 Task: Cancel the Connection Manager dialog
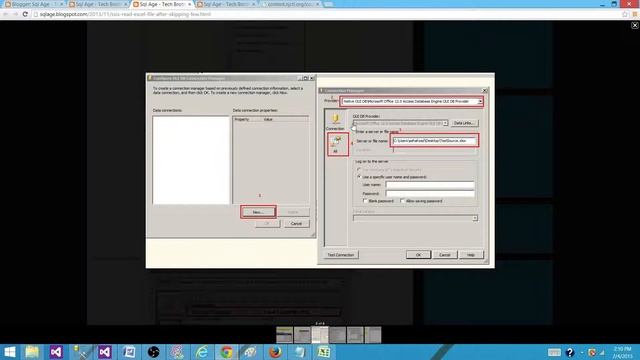pyautogui.click(x=444, y=255)
